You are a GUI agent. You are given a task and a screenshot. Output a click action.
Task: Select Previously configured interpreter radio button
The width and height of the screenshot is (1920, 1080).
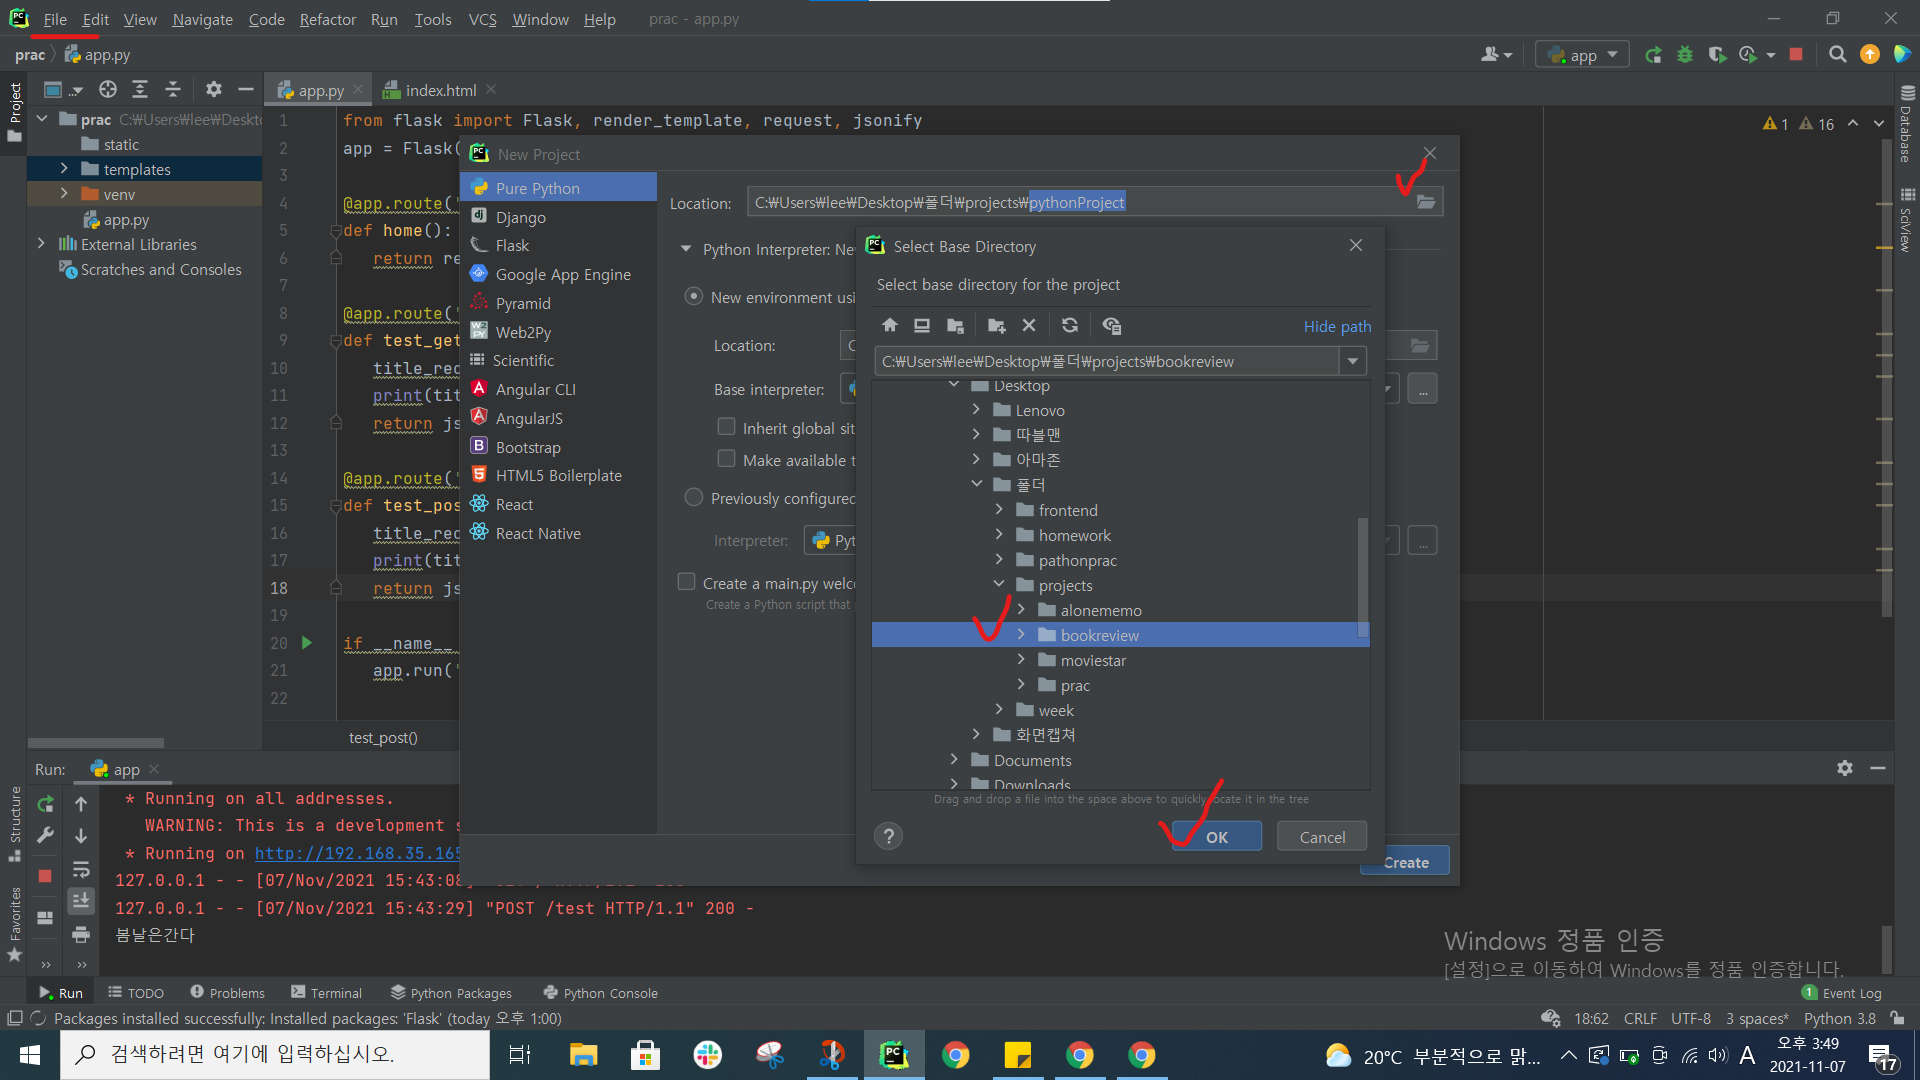694,498
